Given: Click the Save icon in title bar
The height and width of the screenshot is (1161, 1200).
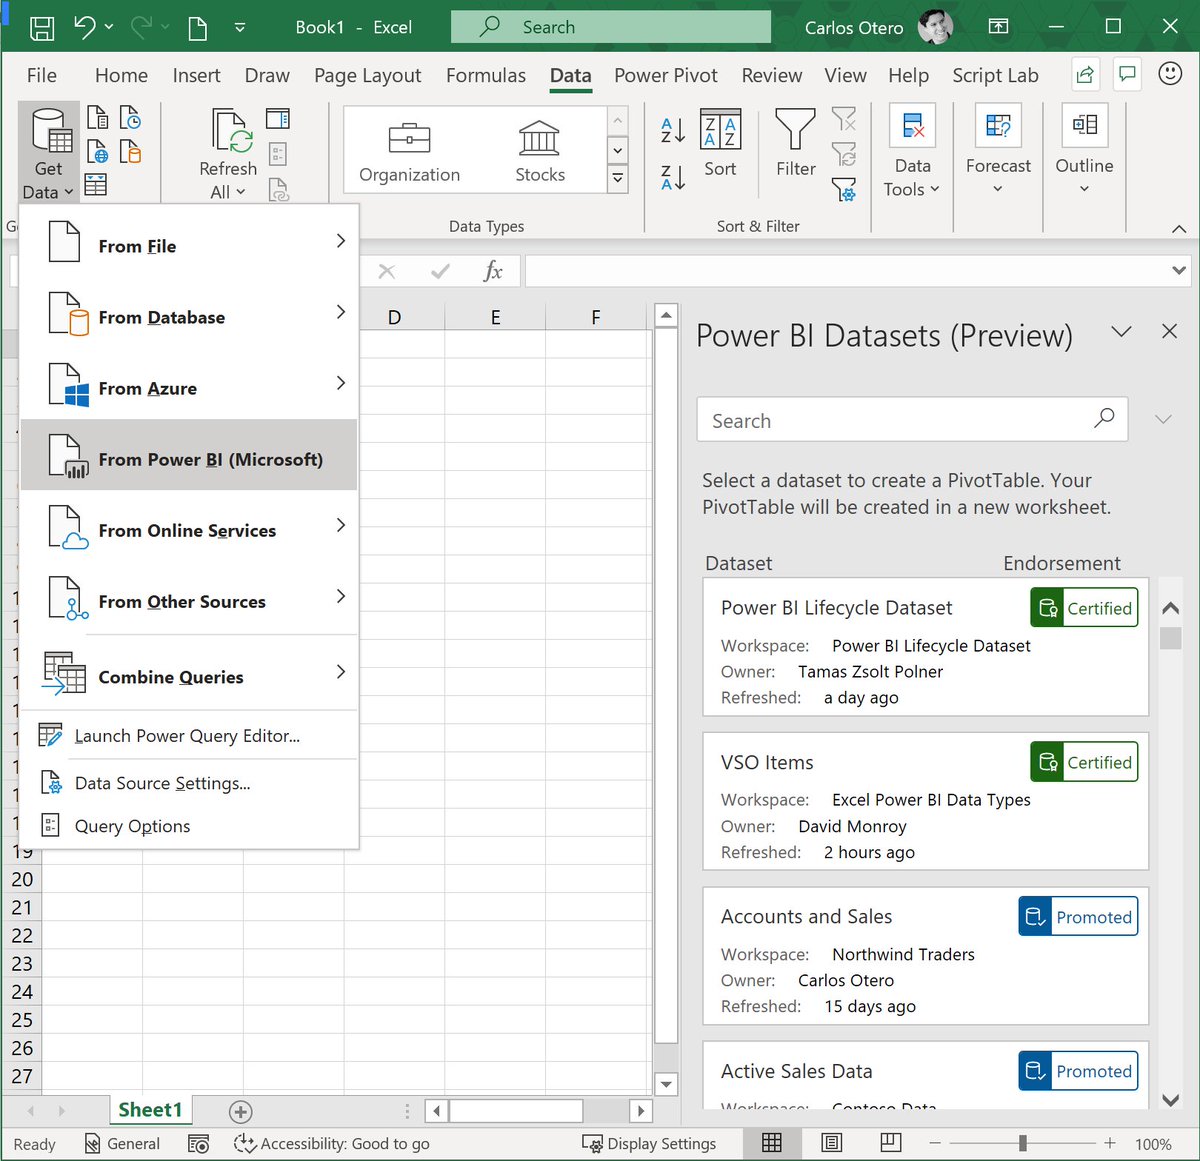Looking at the screenshot, I should point(42,28).
